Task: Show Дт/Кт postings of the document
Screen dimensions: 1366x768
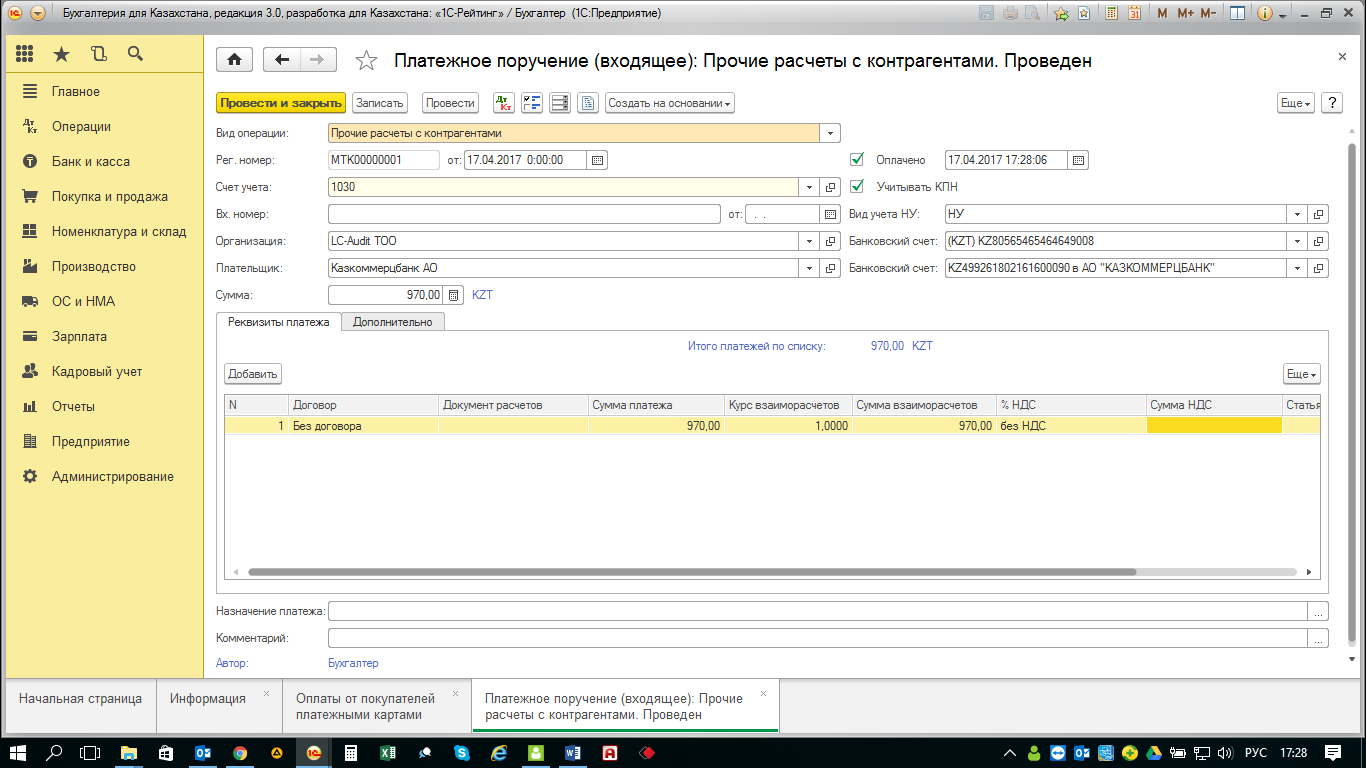Action: [x=504, y=103]
